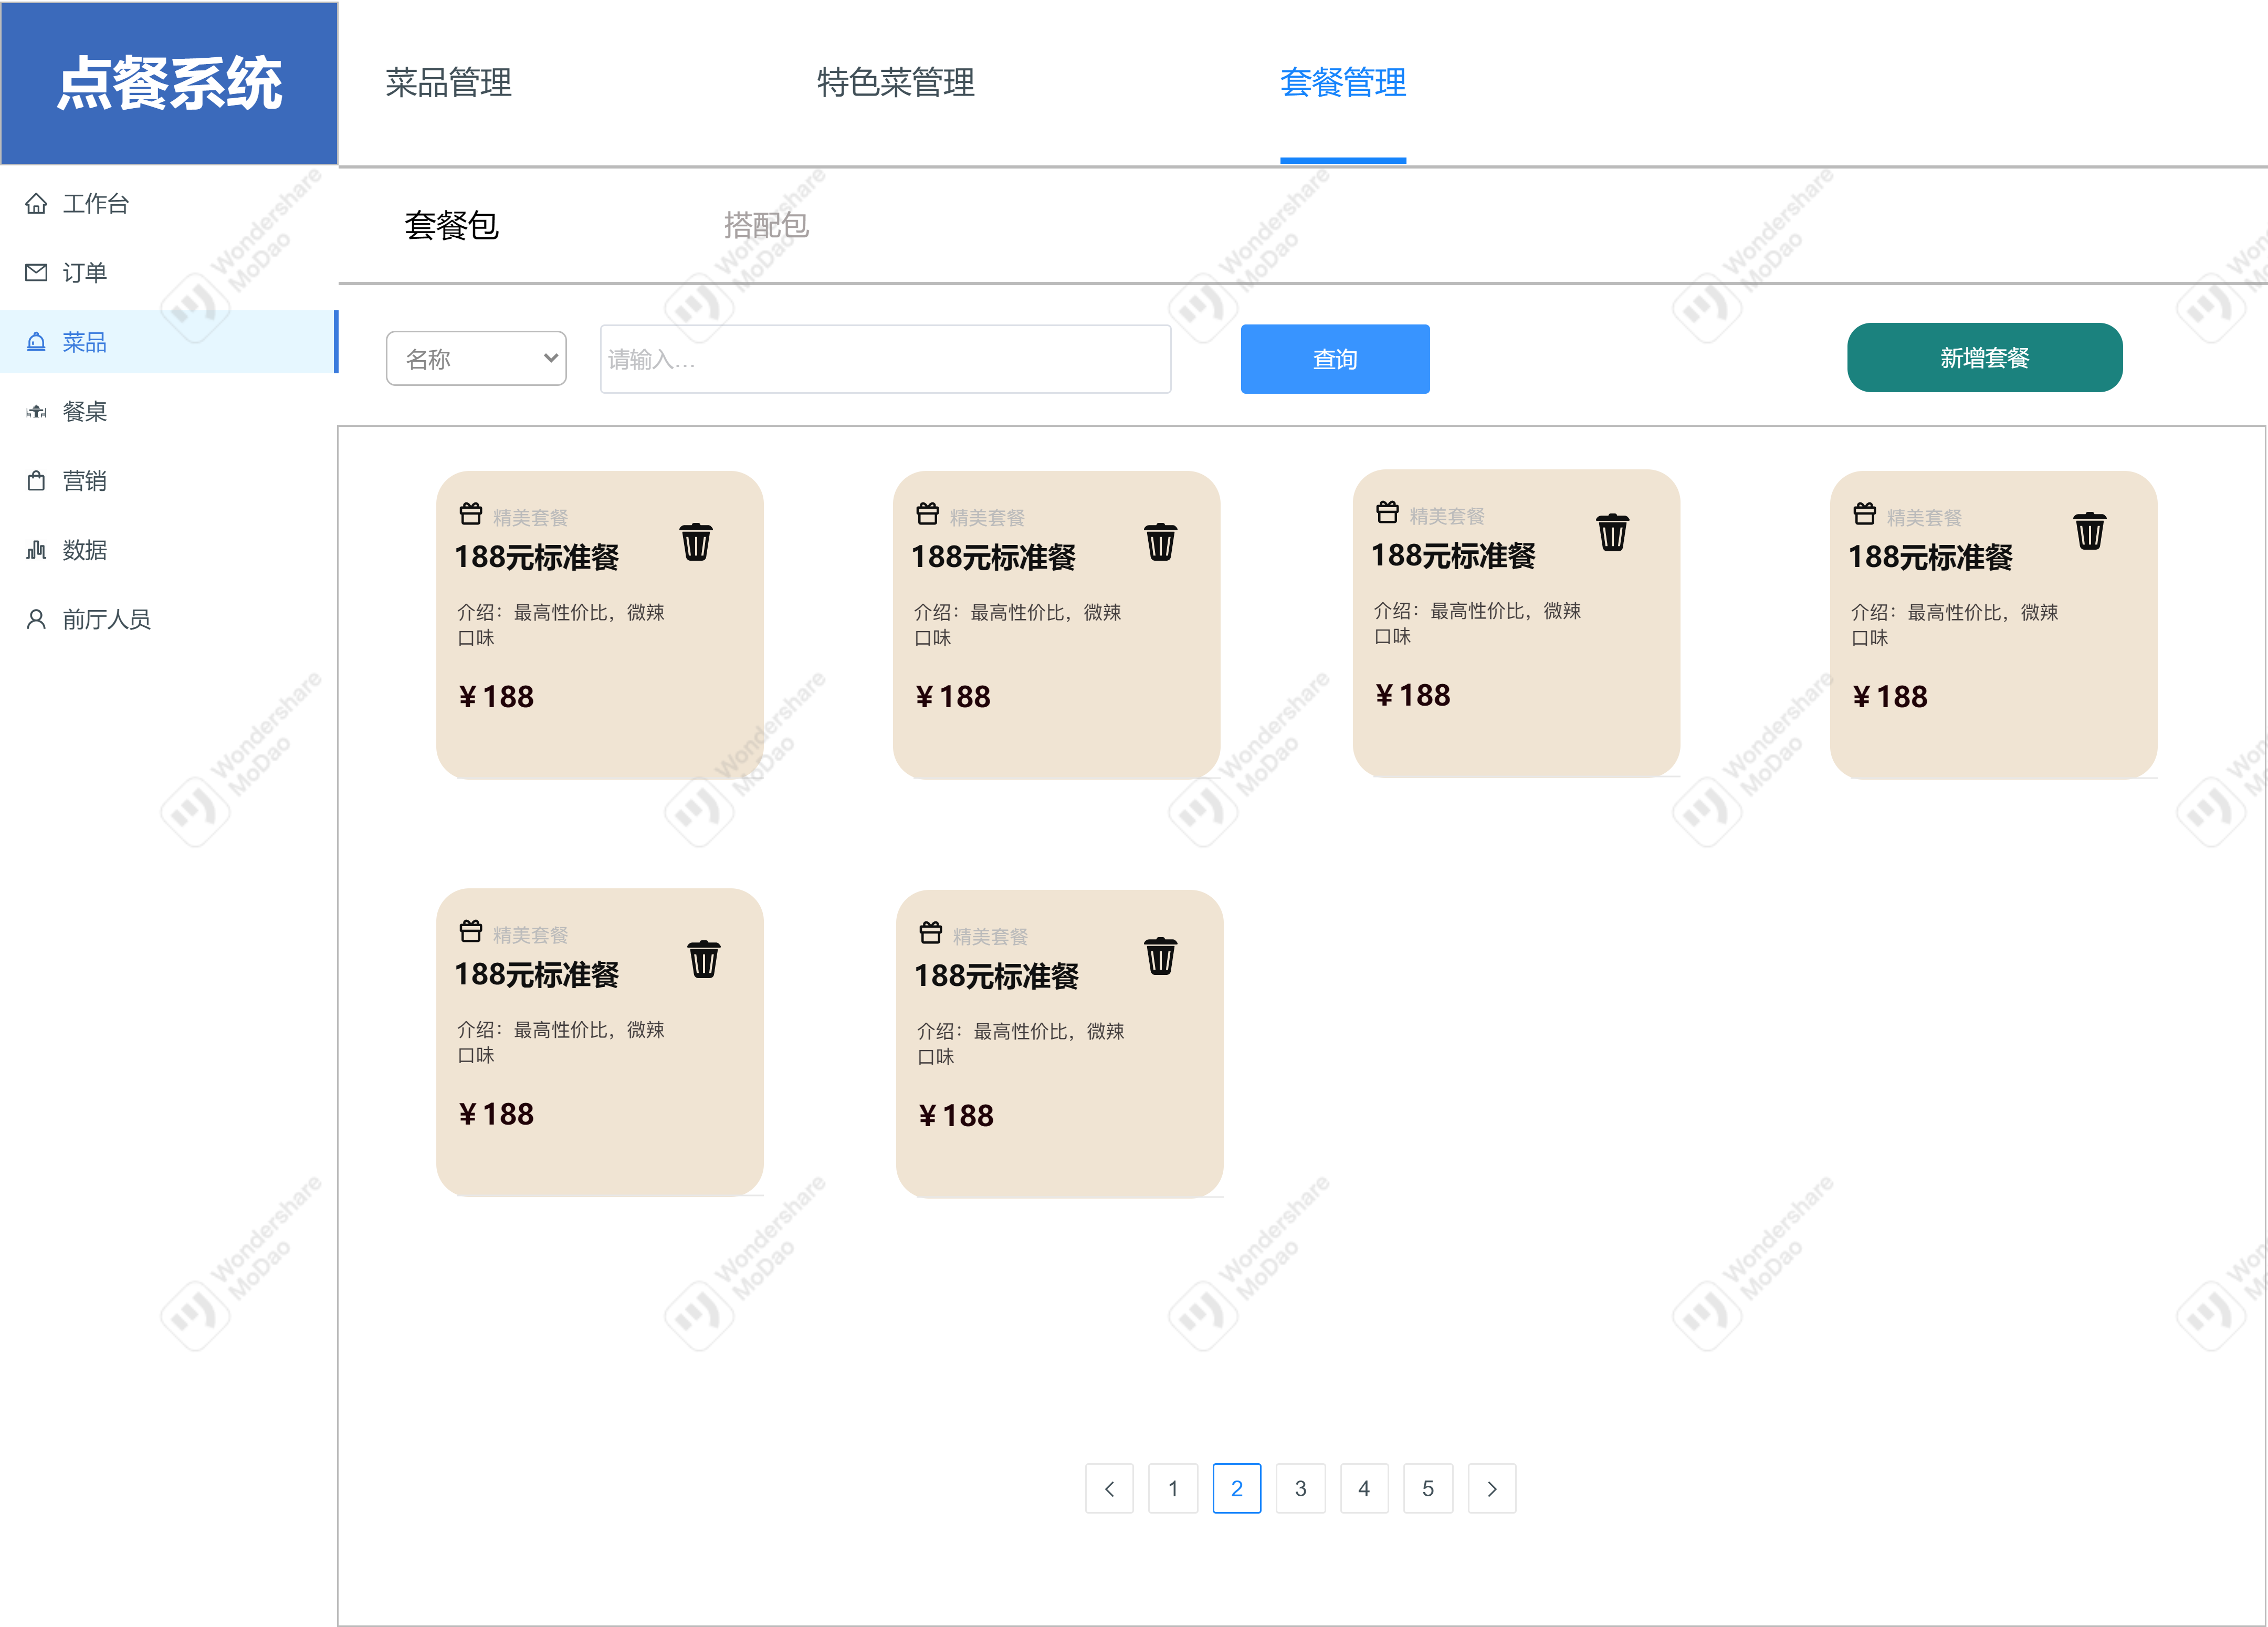Image resolution: width=2268 pixels, height=1627 pixels.
Task: Open 工作台 in the sidebar
Action: pyautogui.click(x=169, y=204)
